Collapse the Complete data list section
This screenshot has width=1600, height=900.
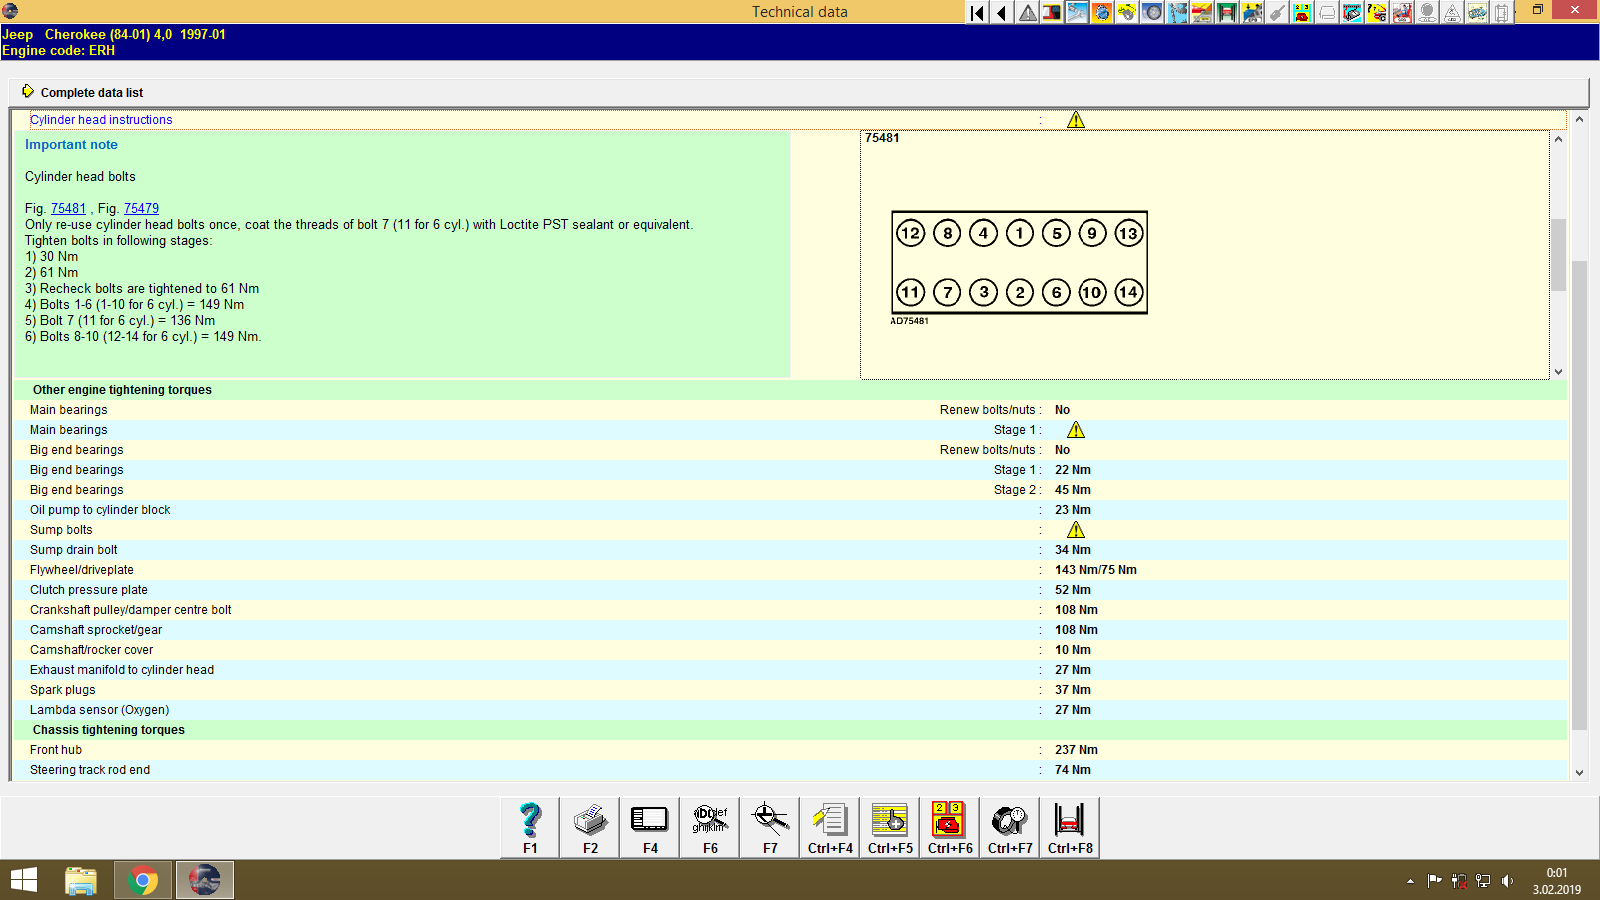click(29, 92)
